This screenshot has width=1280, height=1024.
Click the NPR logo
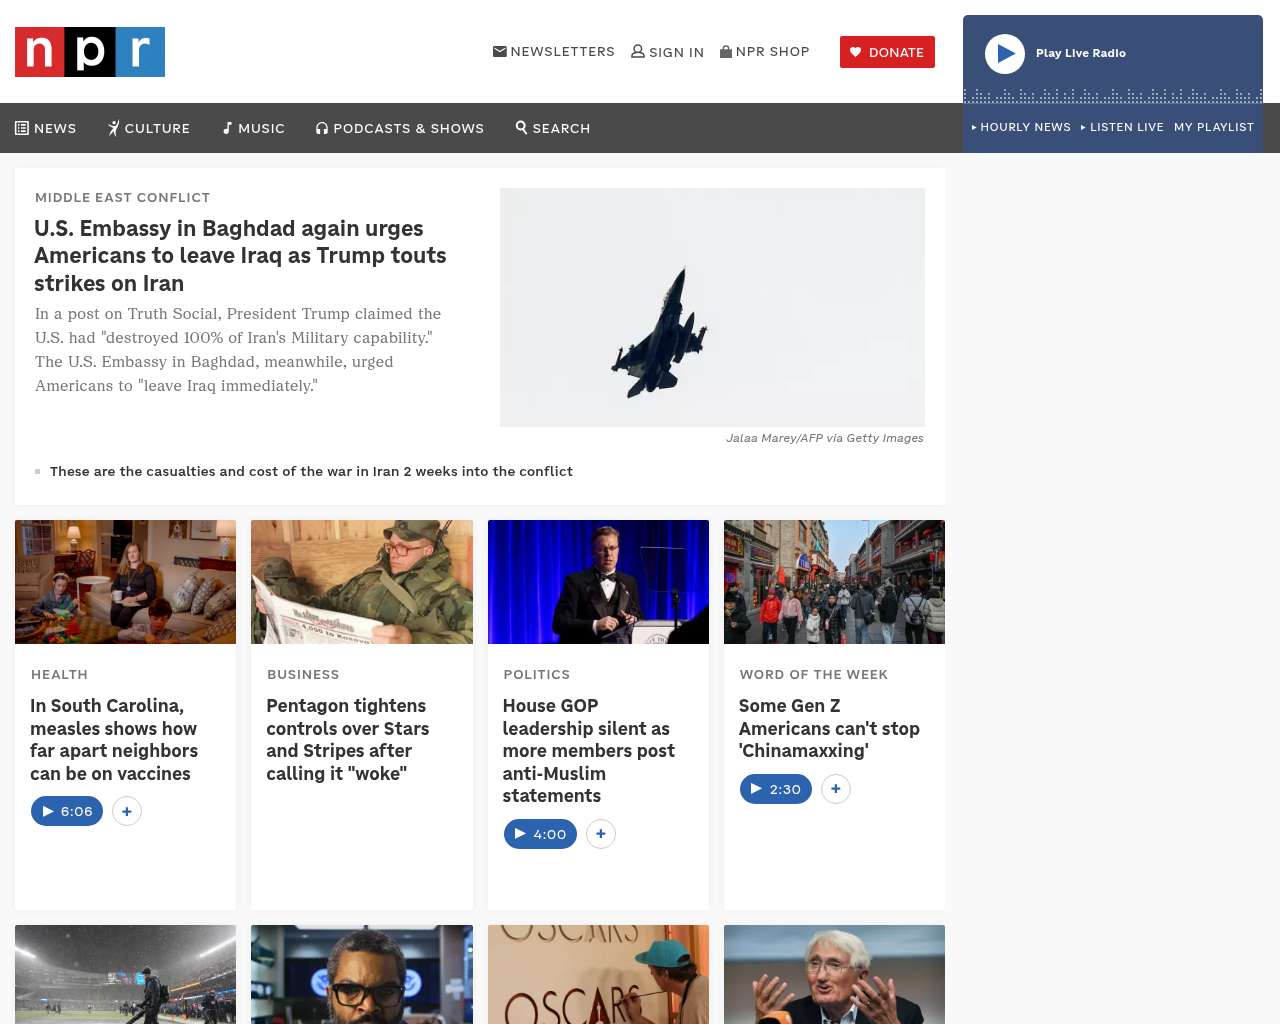click(90, 52)
